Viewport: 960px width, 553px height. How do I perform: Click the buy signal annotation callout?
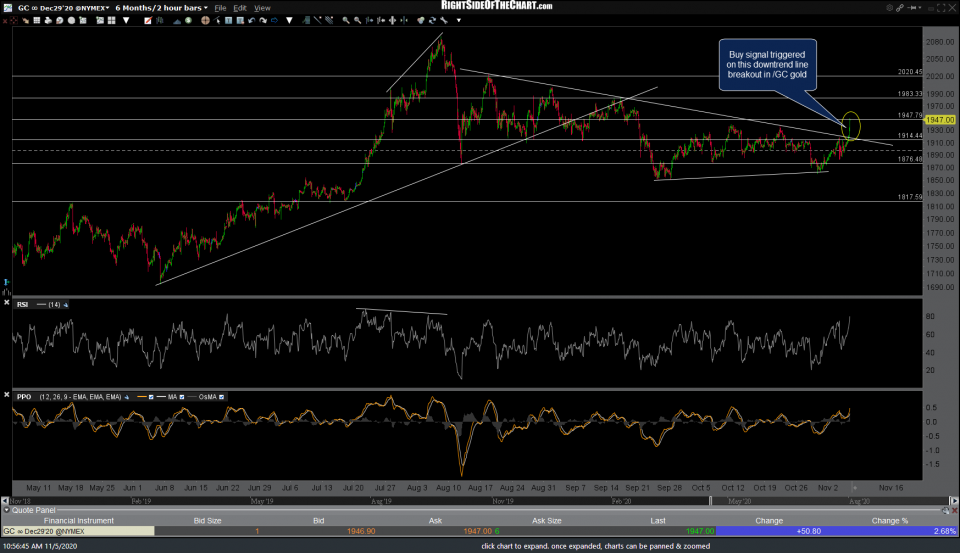point(768,63)
